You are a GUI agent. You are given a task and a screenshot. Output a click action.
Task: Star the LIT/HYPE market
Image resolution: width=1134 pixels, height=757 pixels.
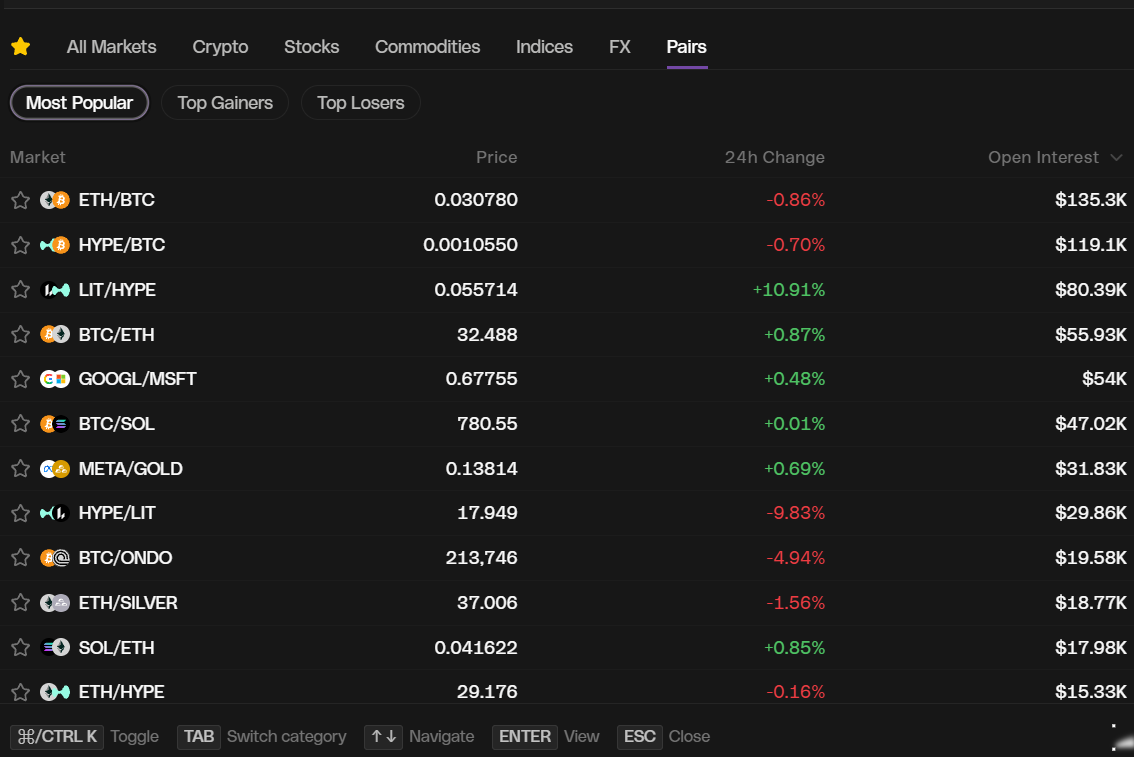[20, 290]
